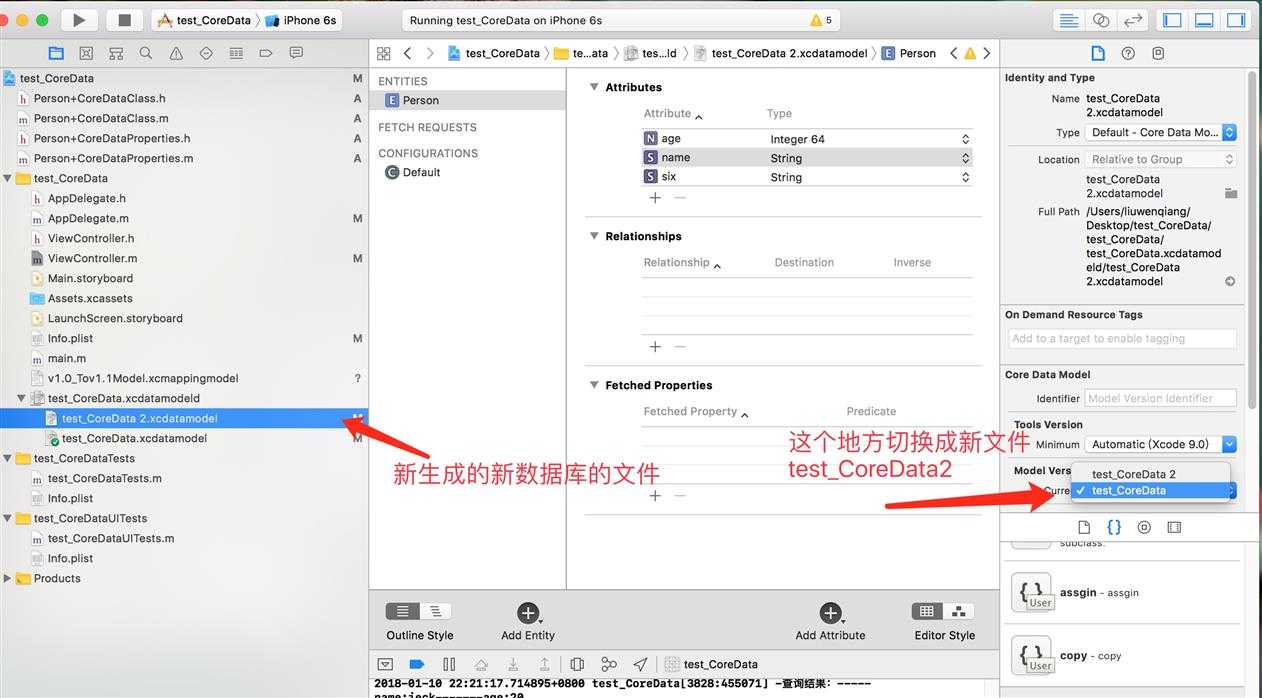This screenshot has height=698, width=1262.
Task: Switch editor style to table
Action: tap(927, 611)
